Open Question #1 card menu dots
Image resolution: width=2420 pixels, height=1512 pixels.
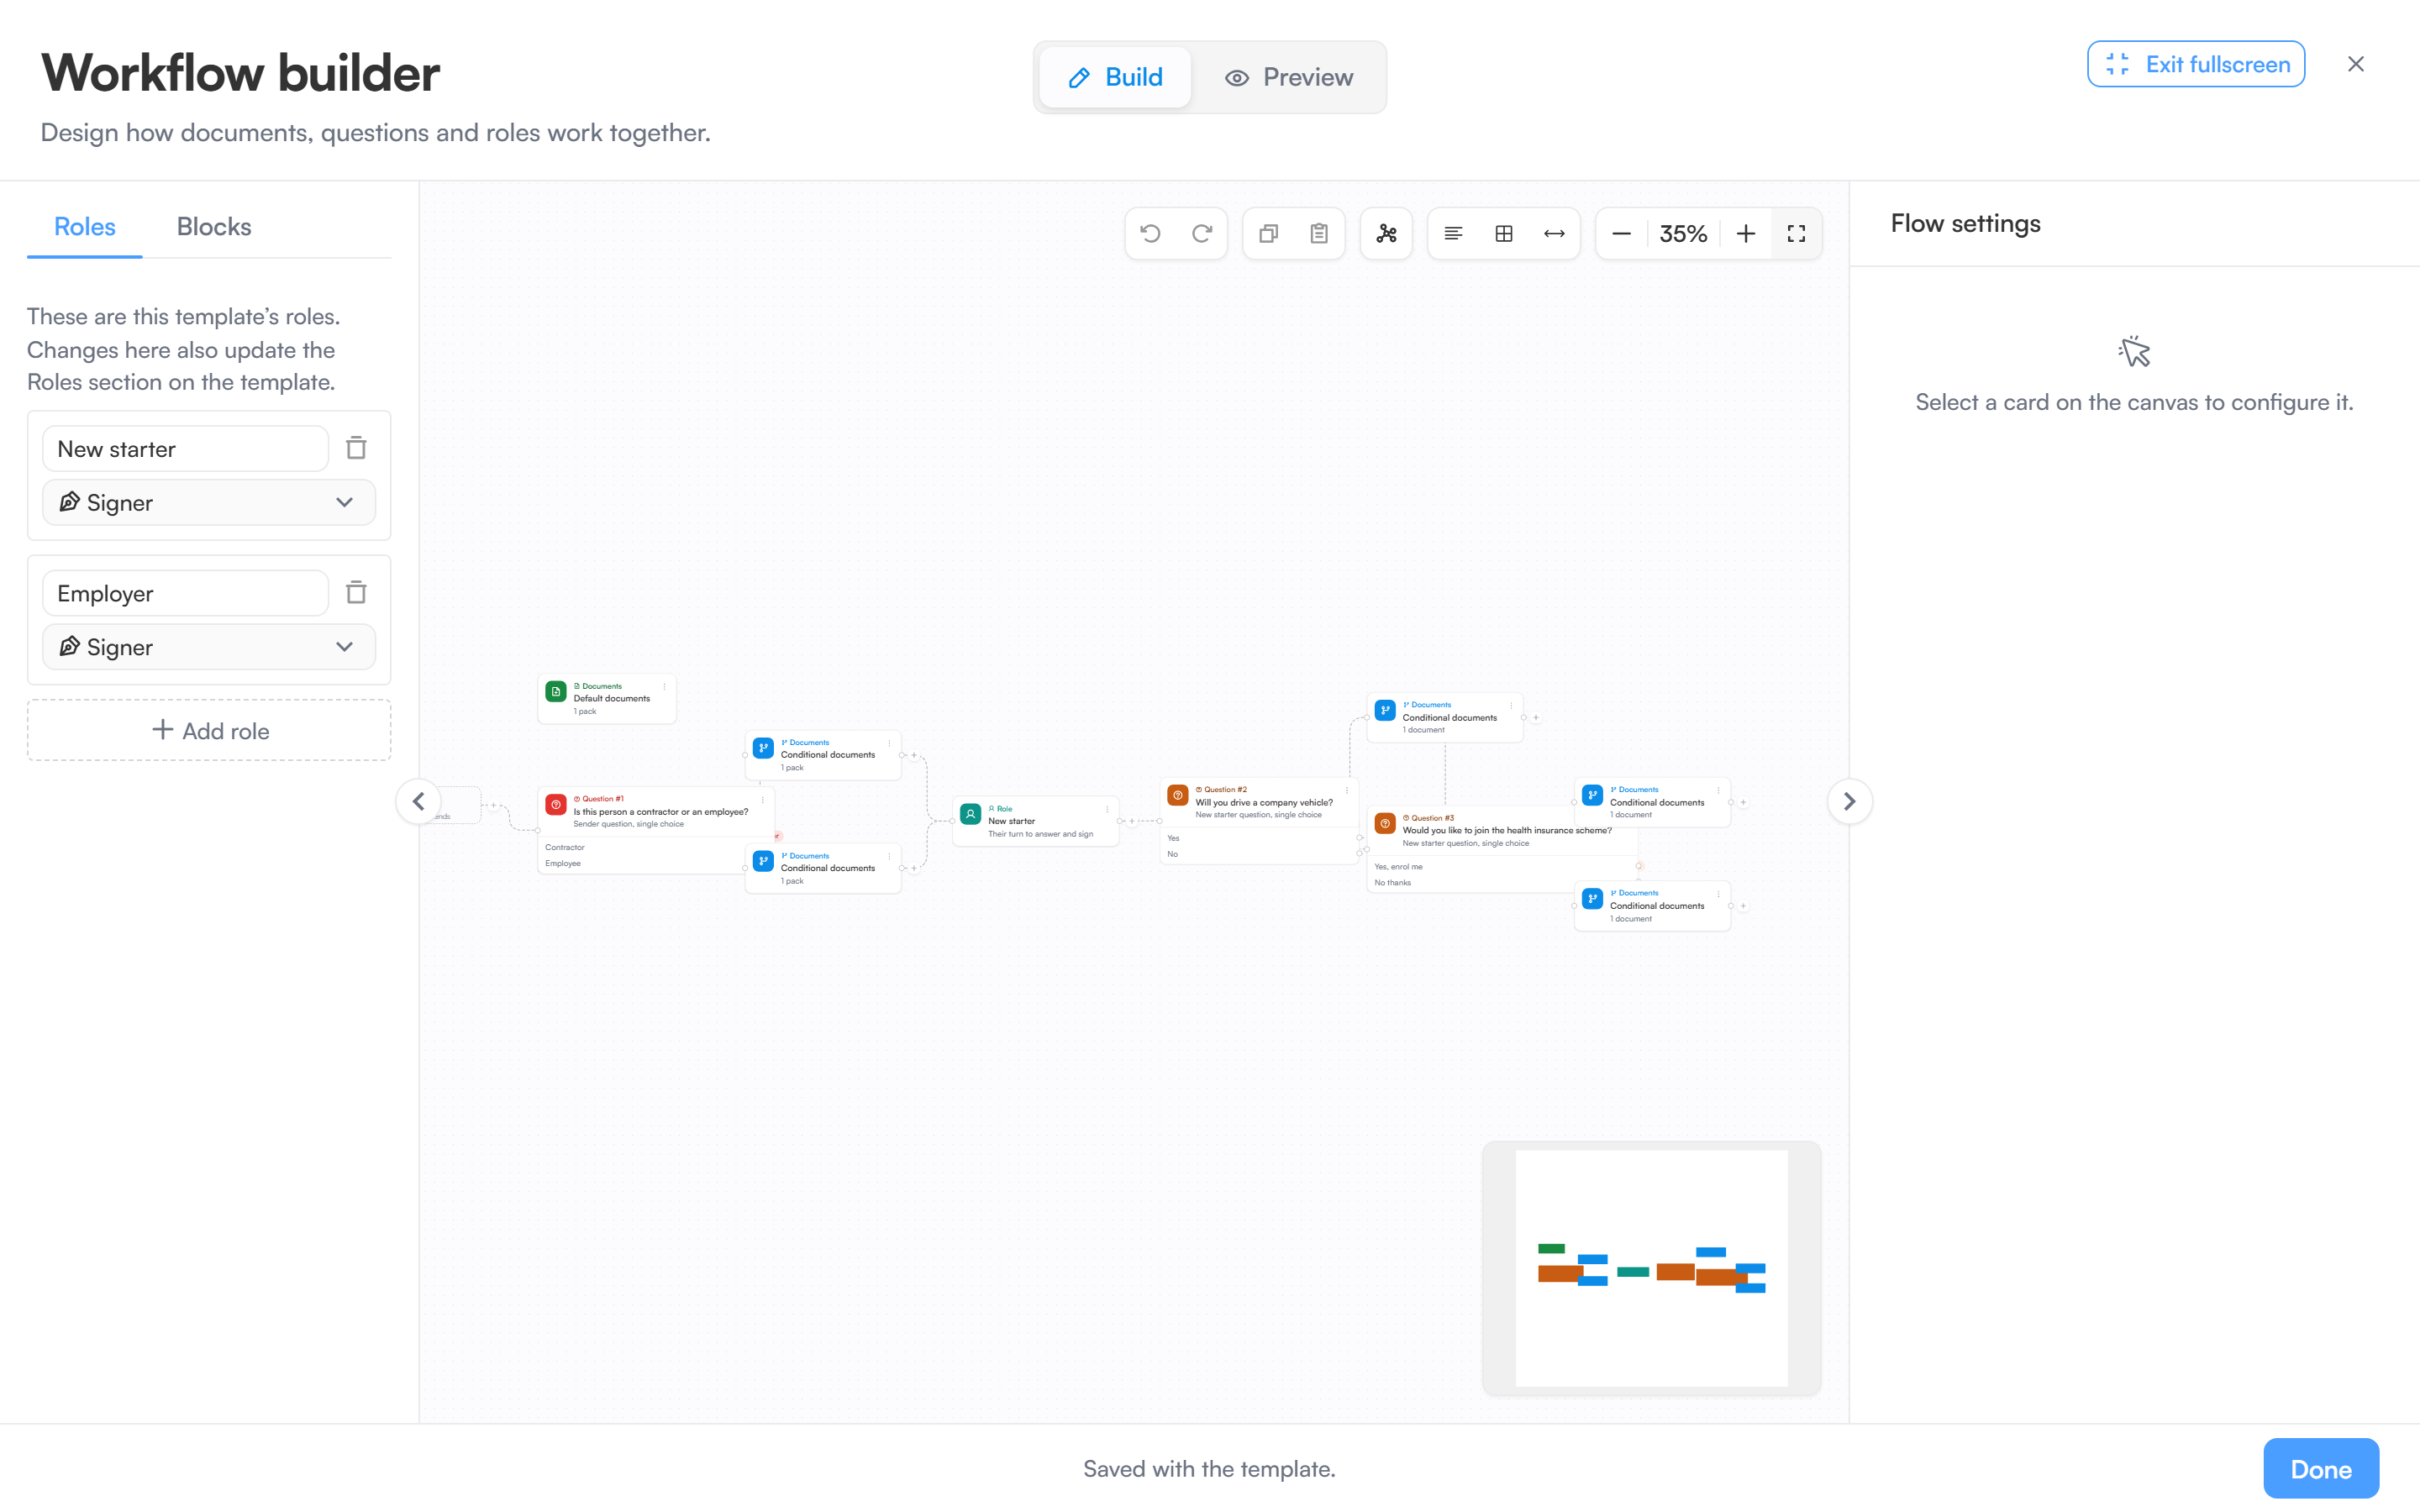(x=762, y=799)
